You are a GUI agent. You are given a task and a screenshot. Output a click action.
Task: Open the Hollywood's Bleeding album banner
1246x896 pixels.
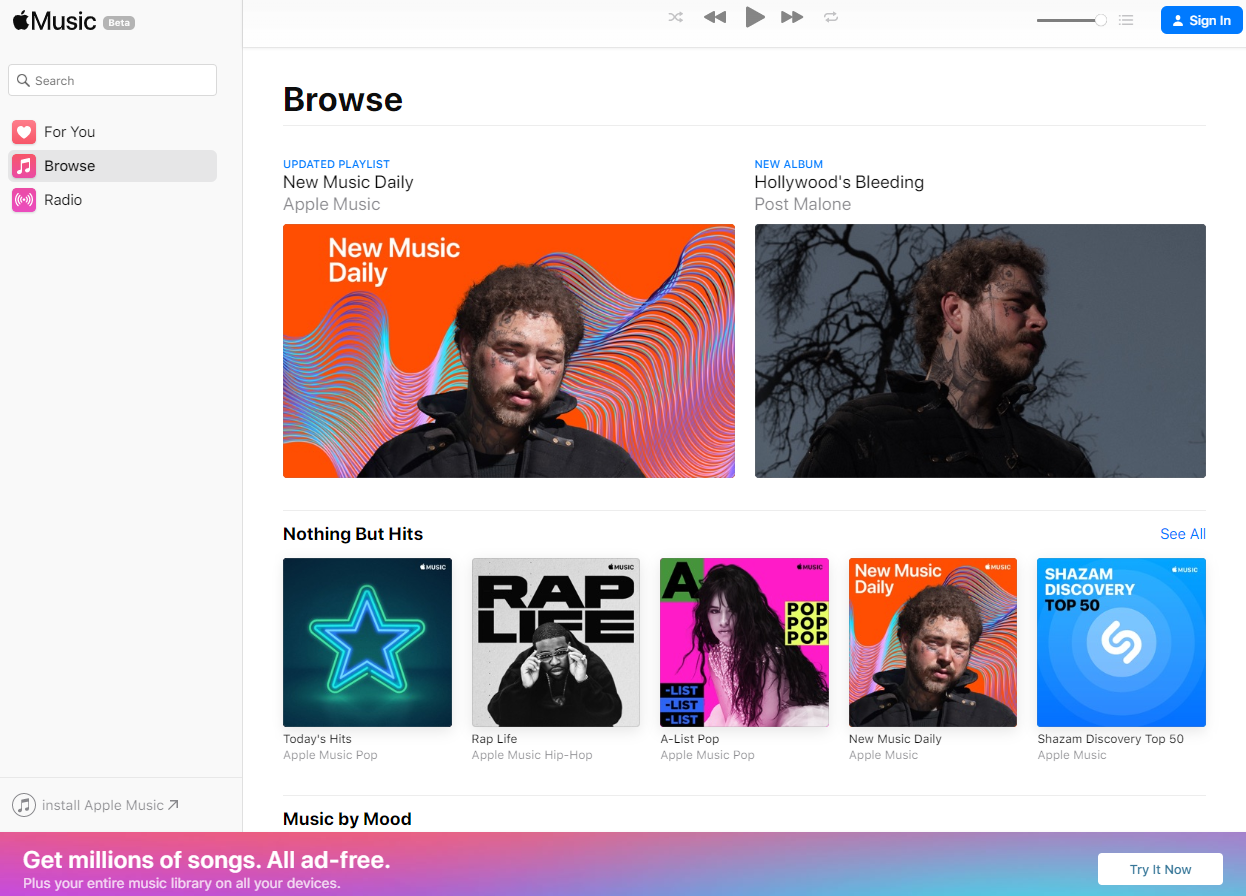pyautogui.click(x=980, y=351)
